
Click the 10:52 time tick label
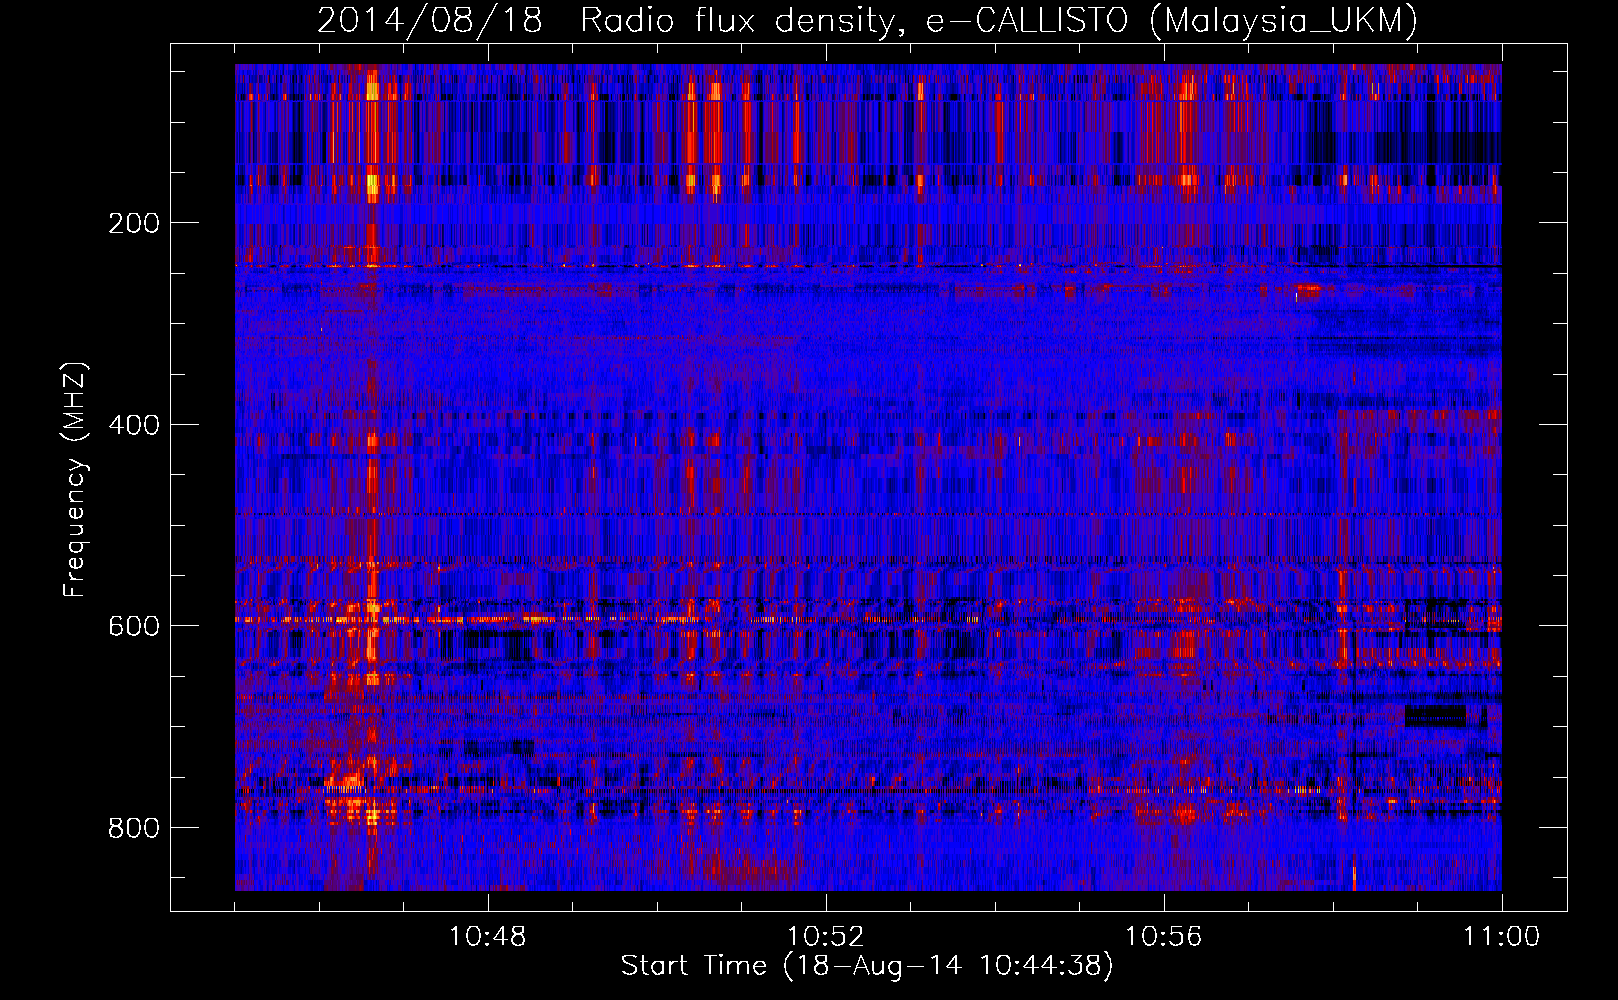826,936
